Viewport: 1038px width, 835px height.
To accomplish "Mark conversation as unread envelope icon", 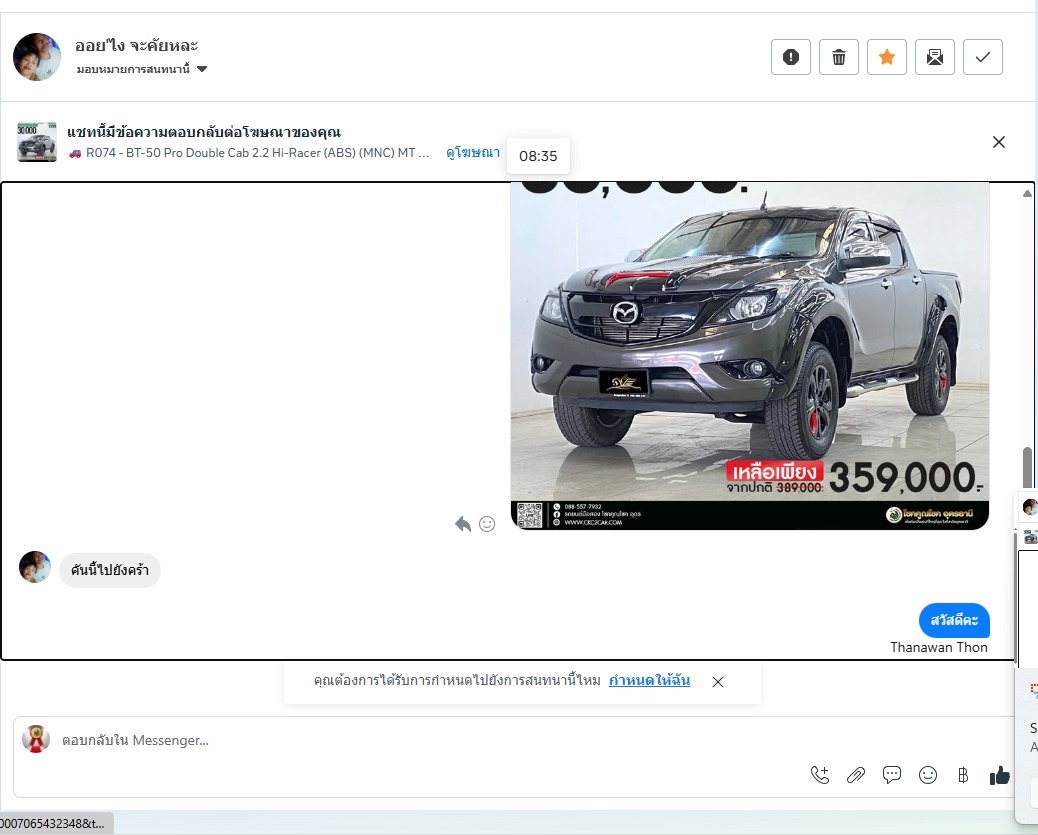I will (935, 57).
